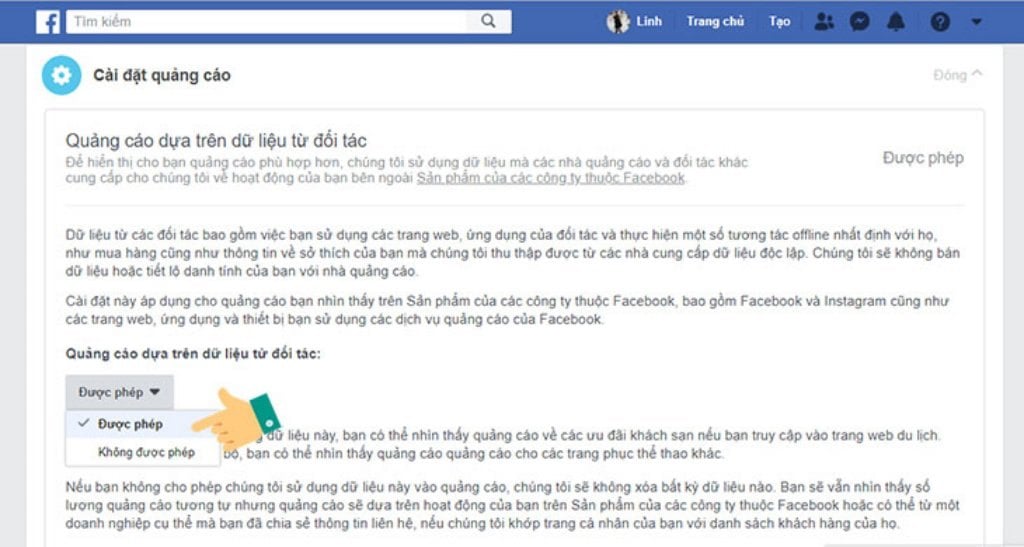The width and height of the screenshot is (1024, 547).
Task: Click the Được phép status on the right
Action: click(923, 158)
